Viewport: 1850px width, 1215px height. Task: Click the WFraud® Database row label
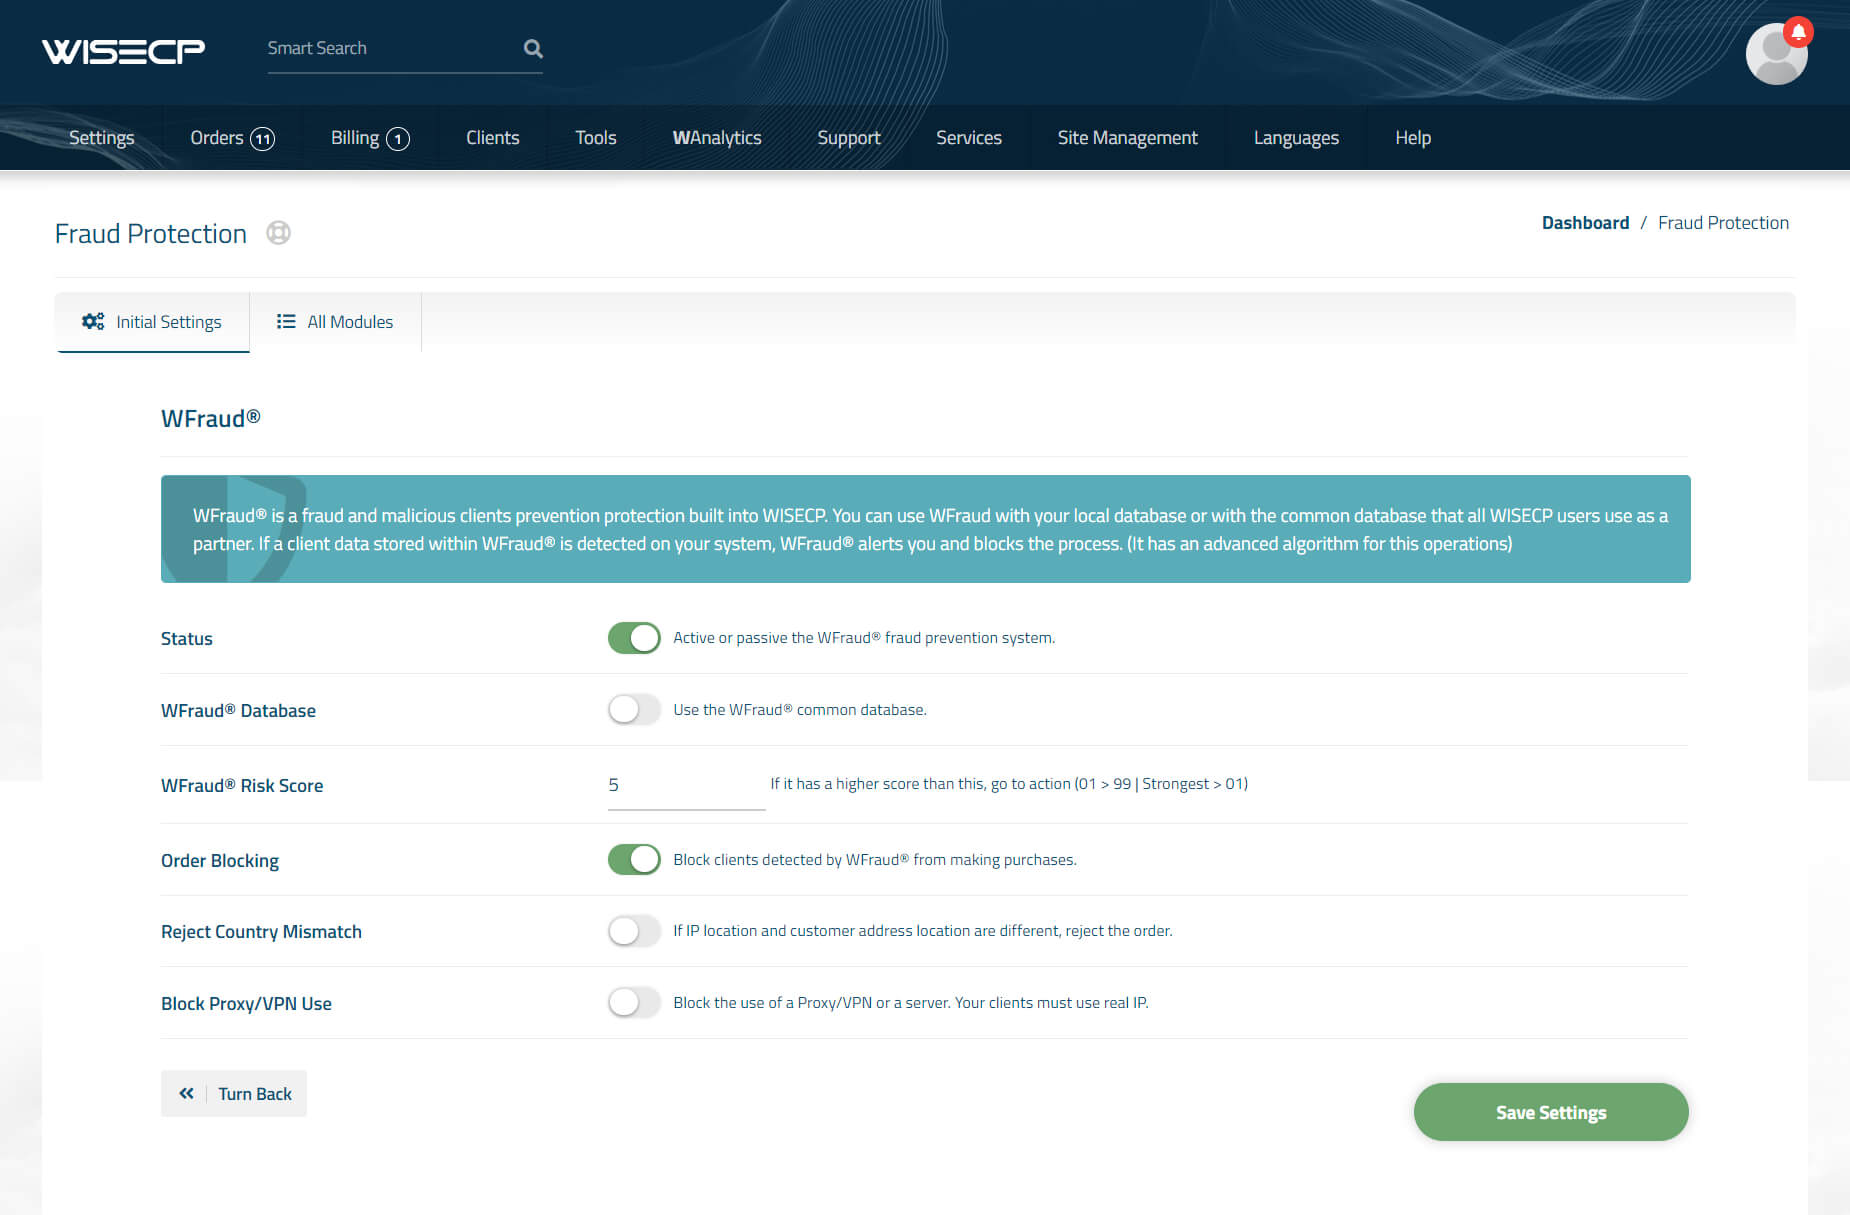pyautogui.click(x=238, y=711)
